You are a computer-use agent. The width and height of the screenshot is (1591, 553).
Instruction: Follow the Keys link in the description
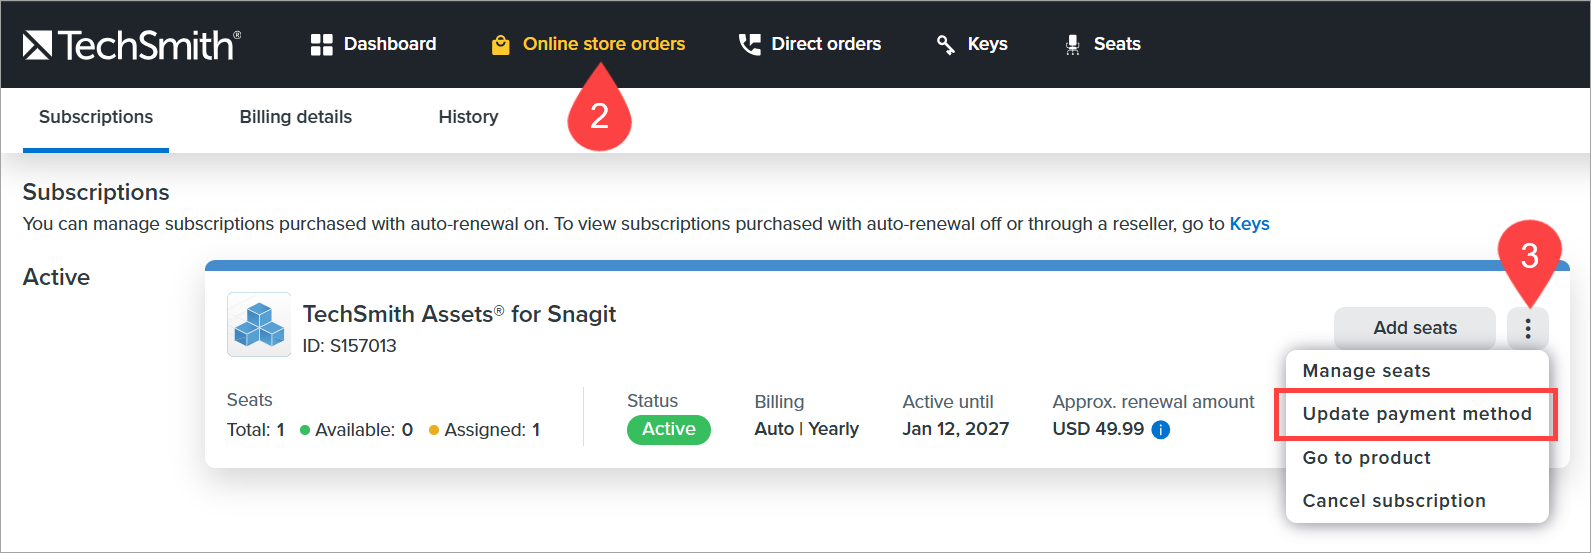pos(1249,224)
